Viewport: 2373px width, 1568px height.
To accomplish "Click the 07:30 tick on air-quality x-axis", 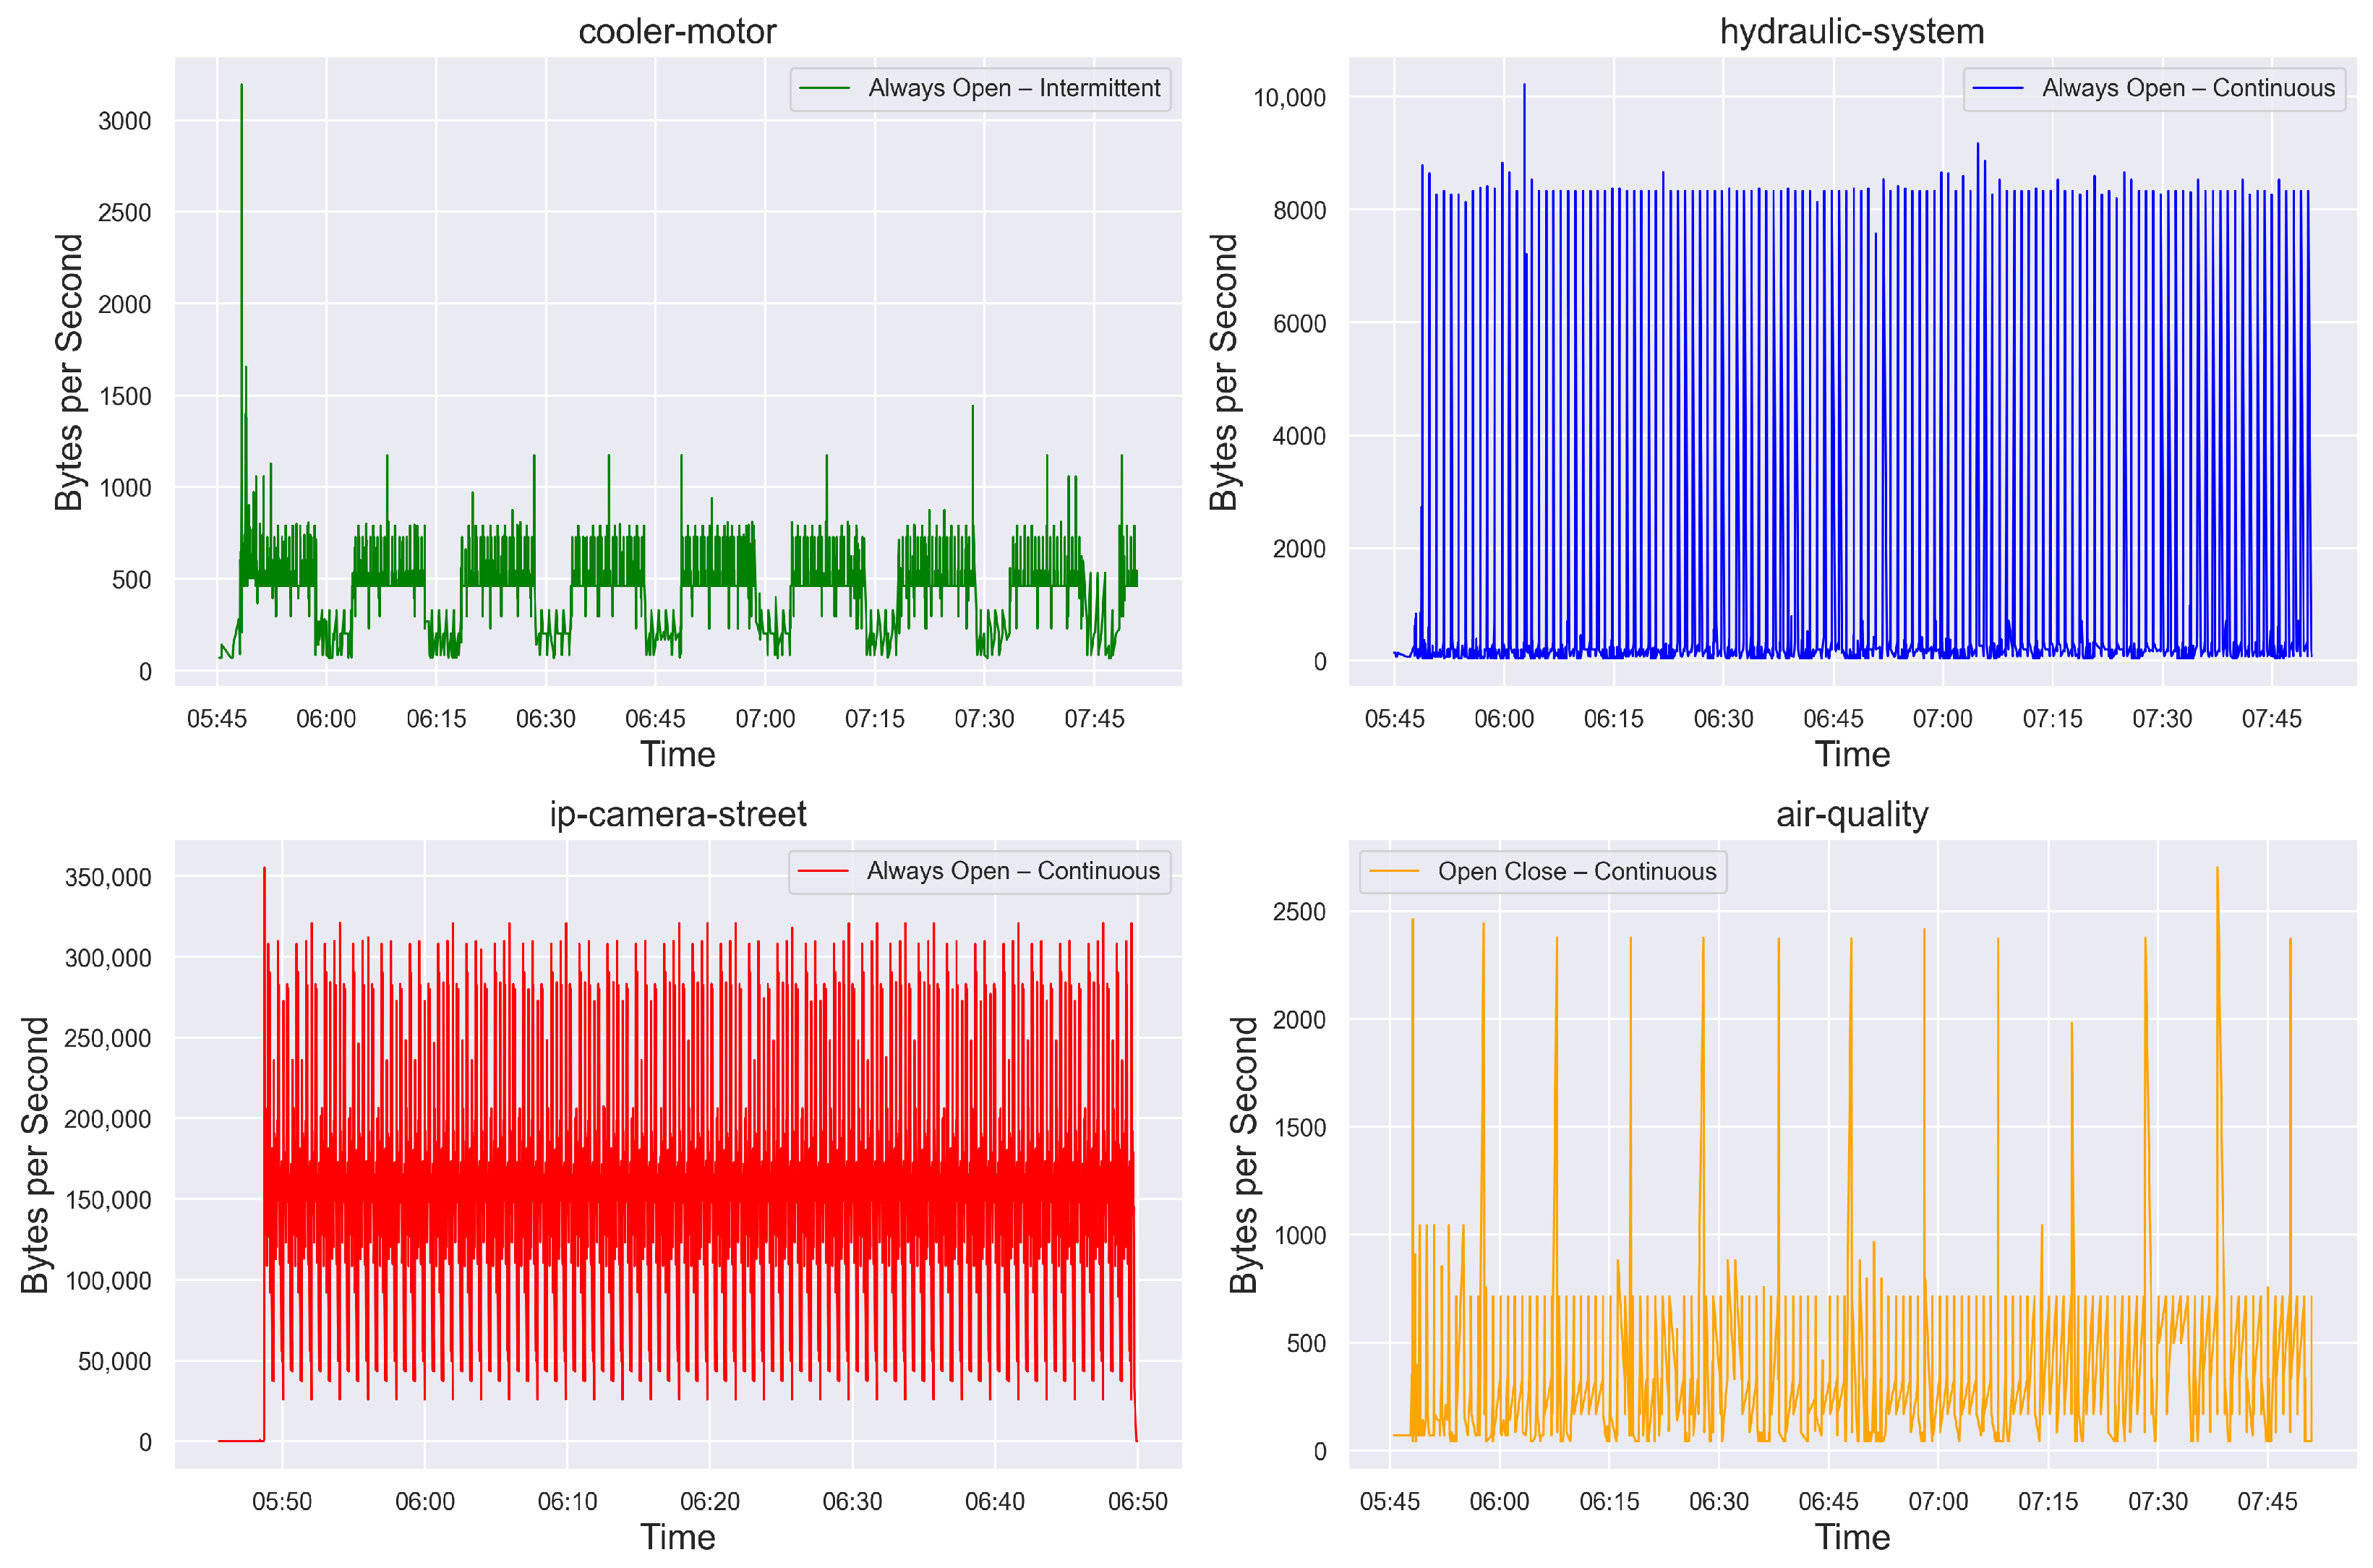I will coord(2158,1502).
